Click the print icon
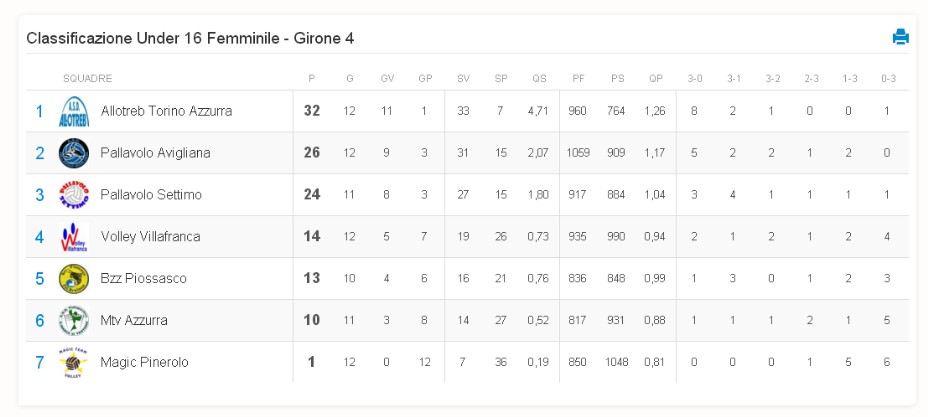The width and height of the screenshot is (928, 417). 900,37
